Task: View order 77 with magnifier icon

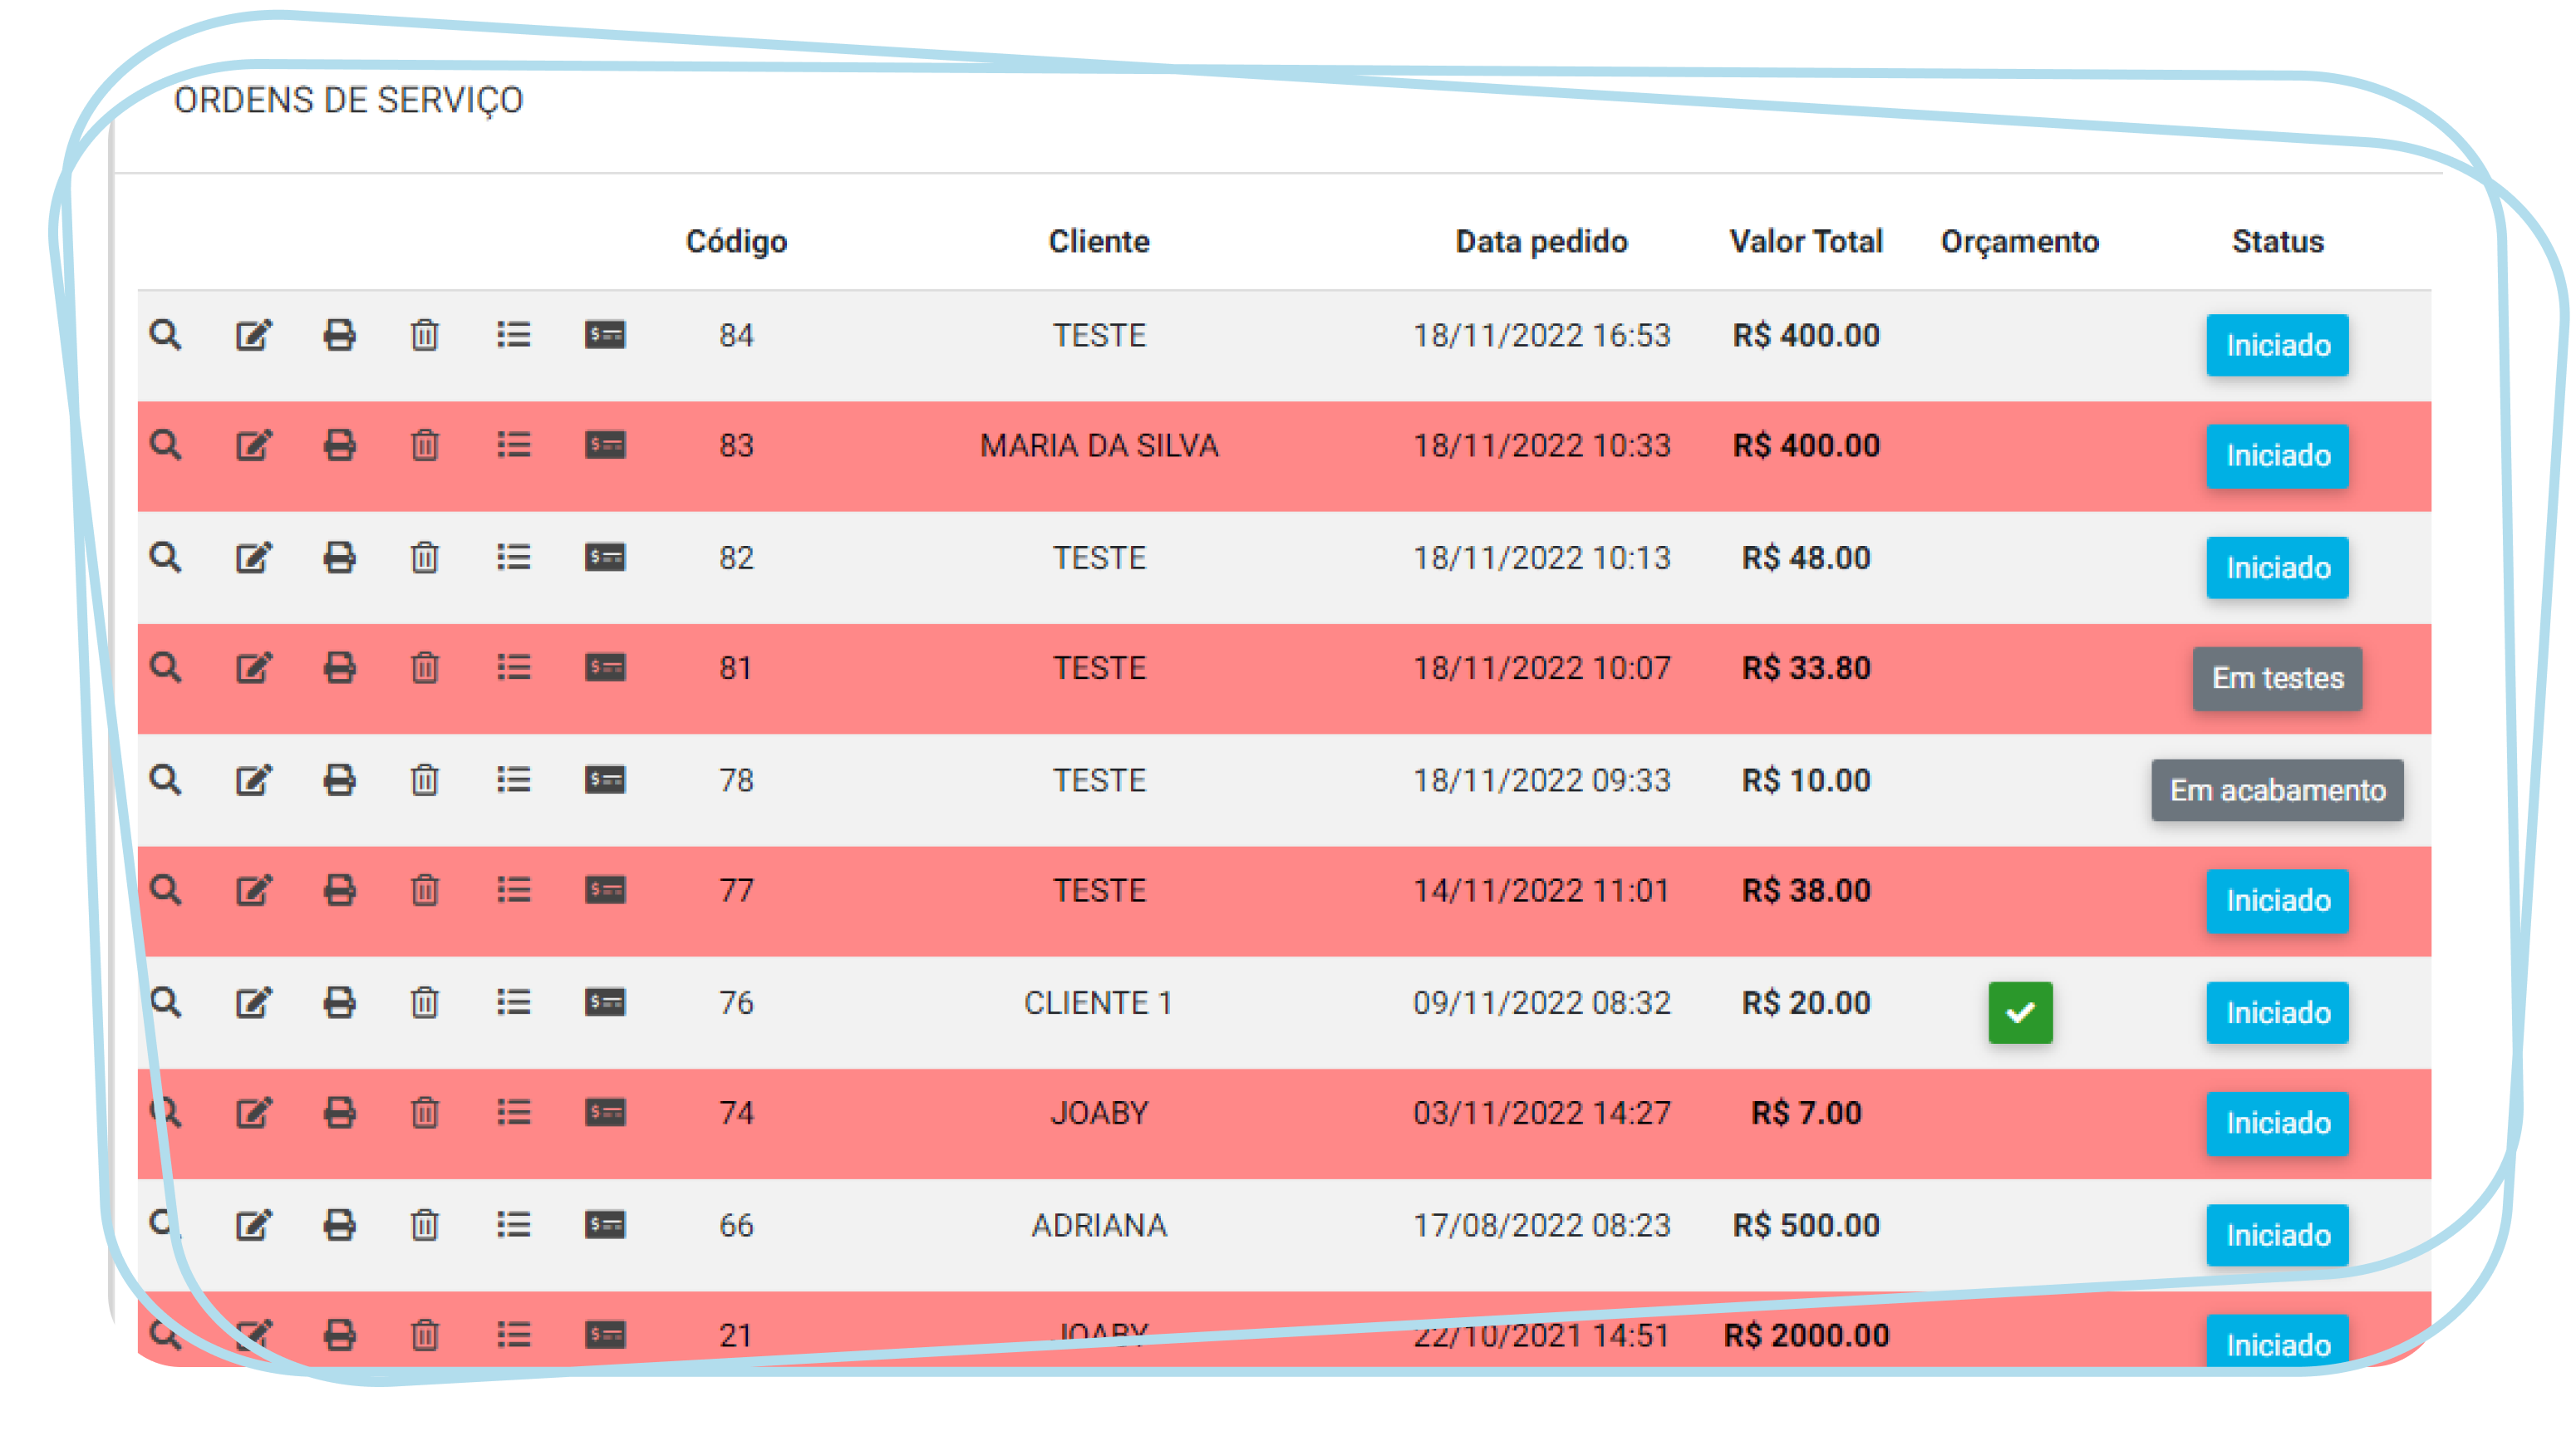Action: pos(166,890)
